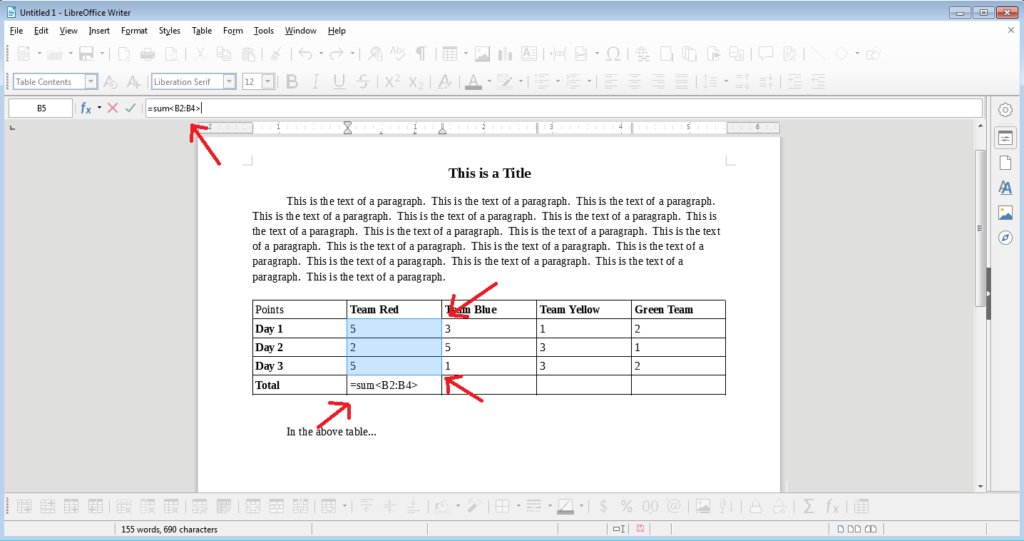The height and width of the screenshot is (541, 1024).
Task: Toggle formatting marks (pilcrow) display
Action: [x=421, y=54]
